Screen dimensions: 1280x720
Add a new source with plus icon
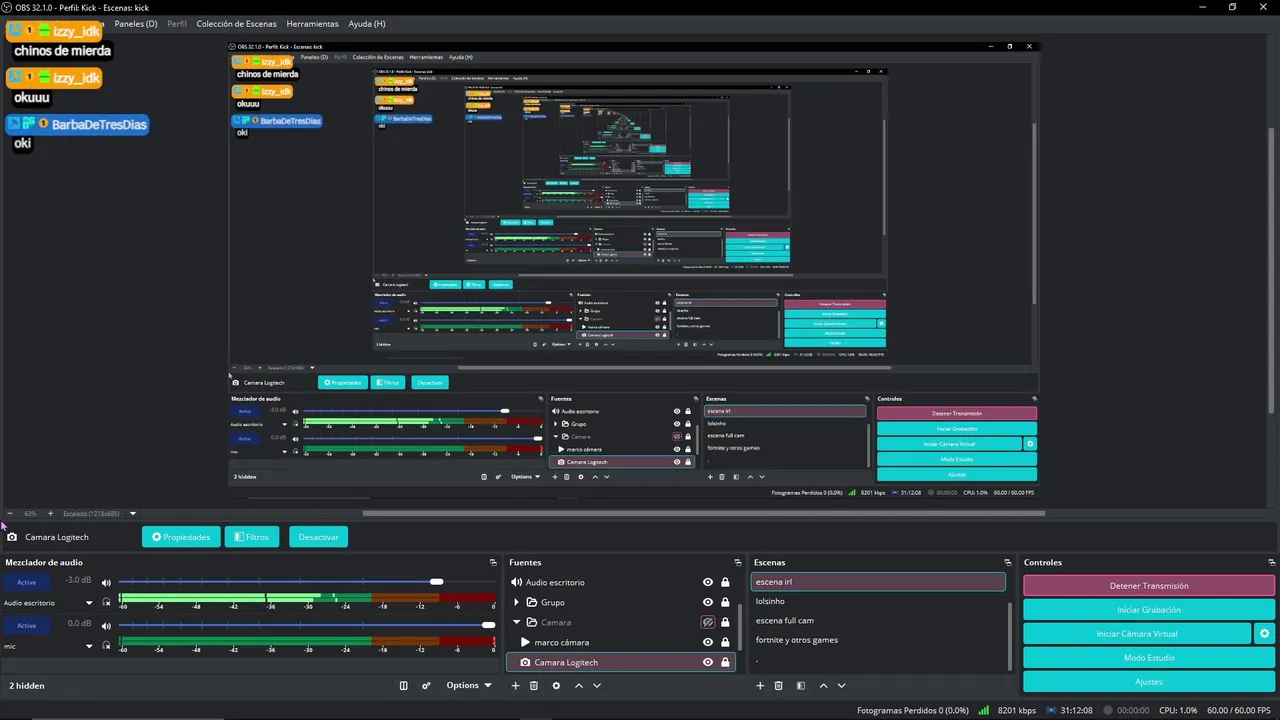[516, 686]
